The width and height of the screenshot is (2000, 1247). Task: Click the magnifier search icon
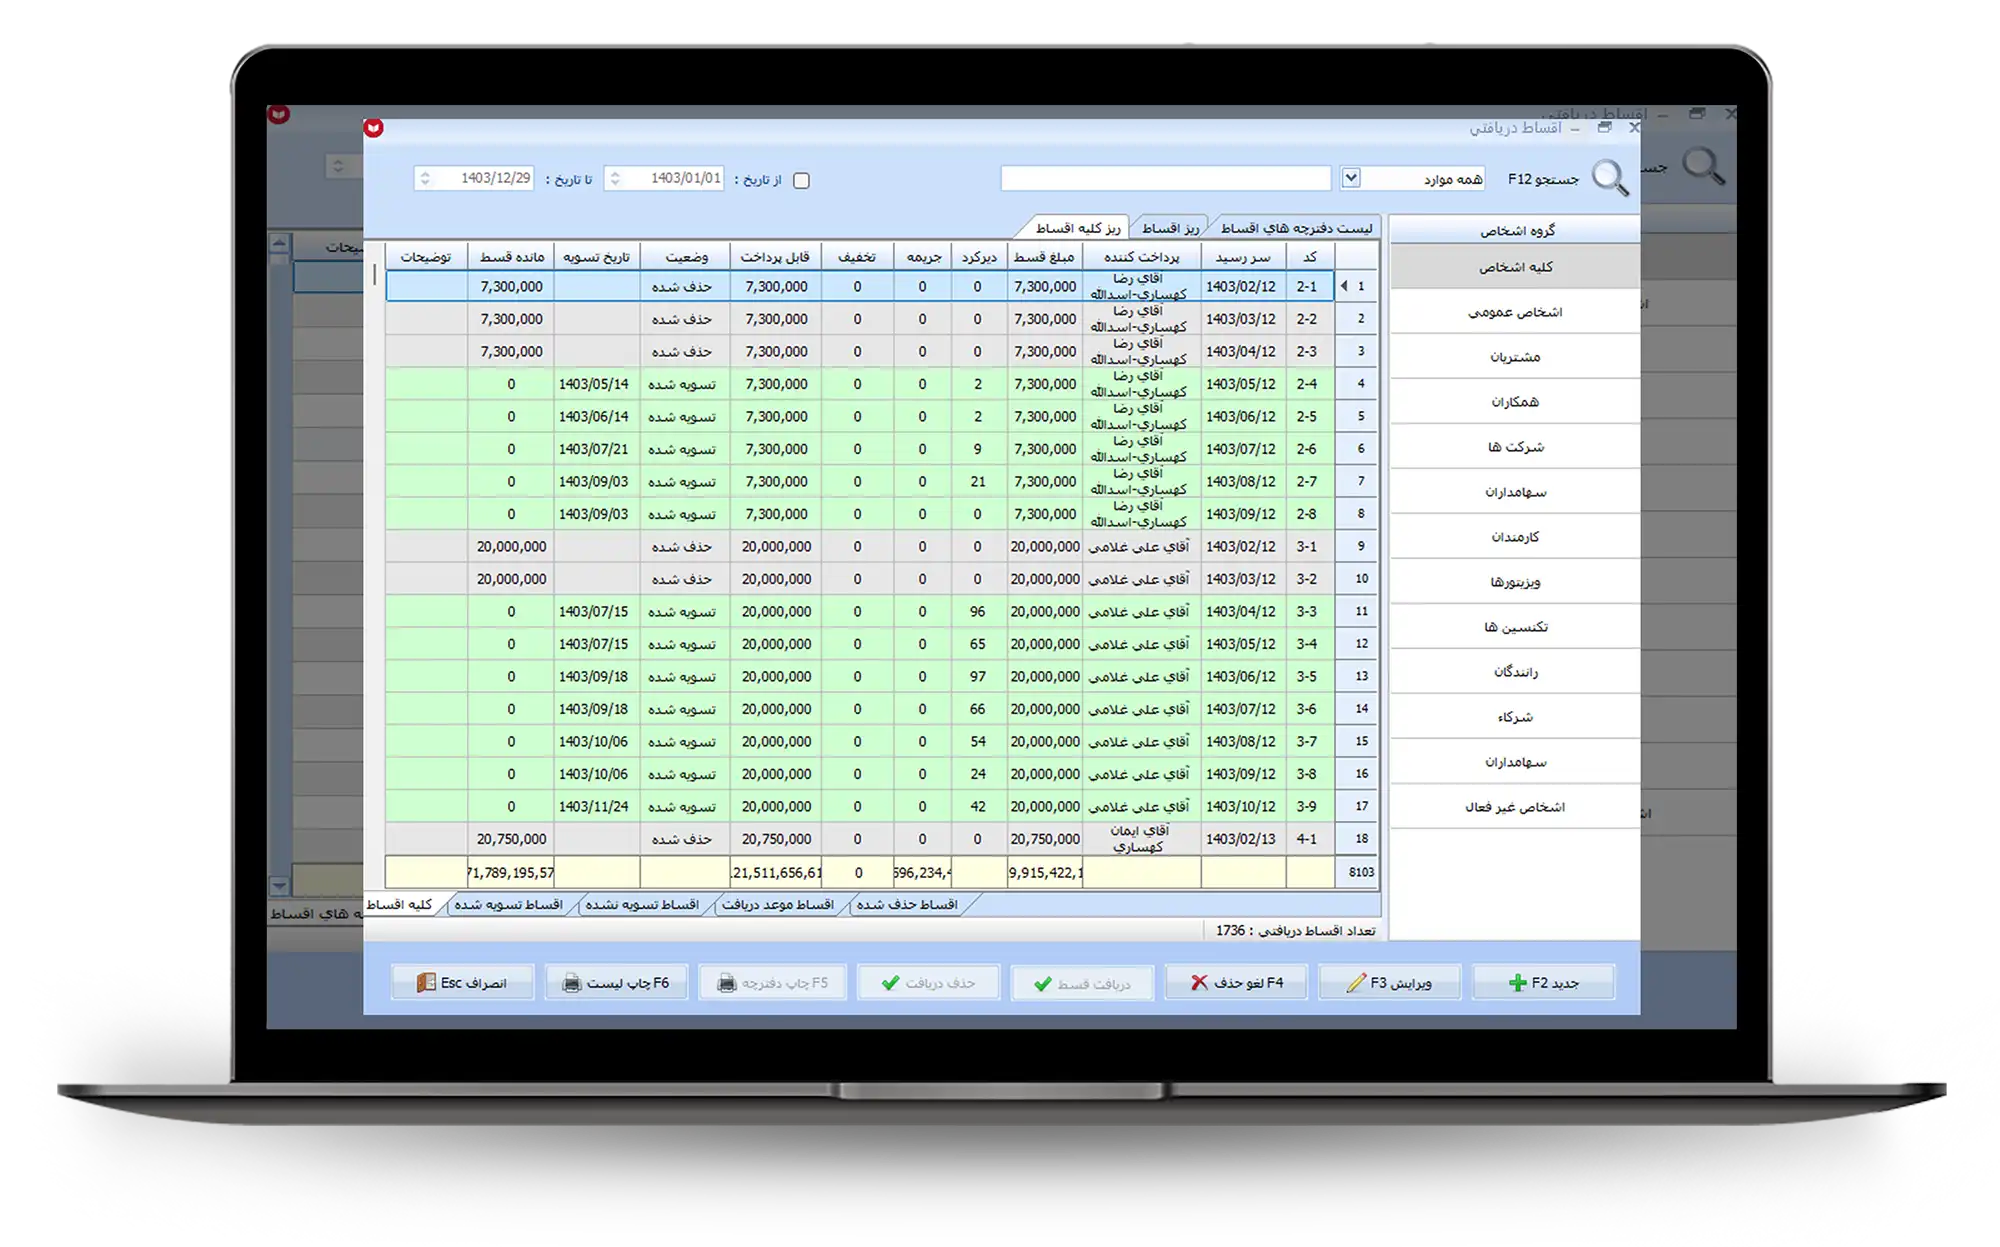click(x=1610, y=179)
